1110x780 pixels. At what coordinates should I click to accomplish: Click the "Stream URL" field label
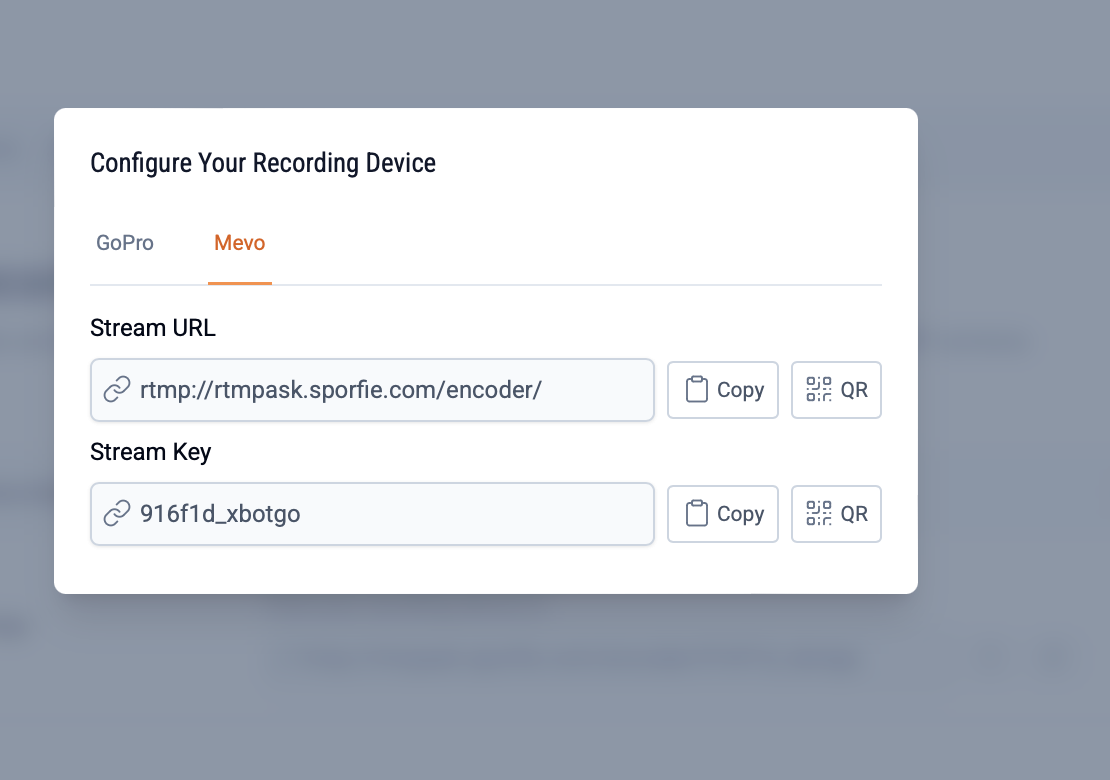coord(153,328)
